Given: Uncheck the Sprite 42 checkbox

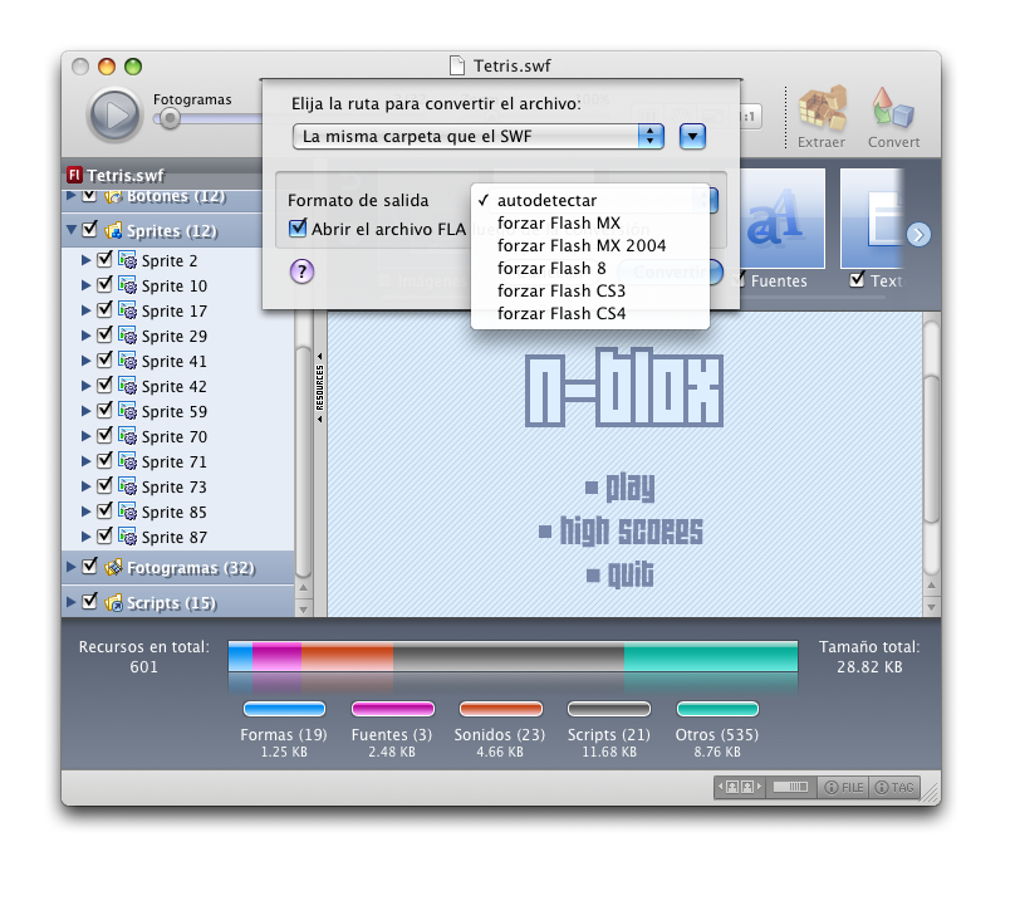Looking at the screenshot, I should [104, 386].
